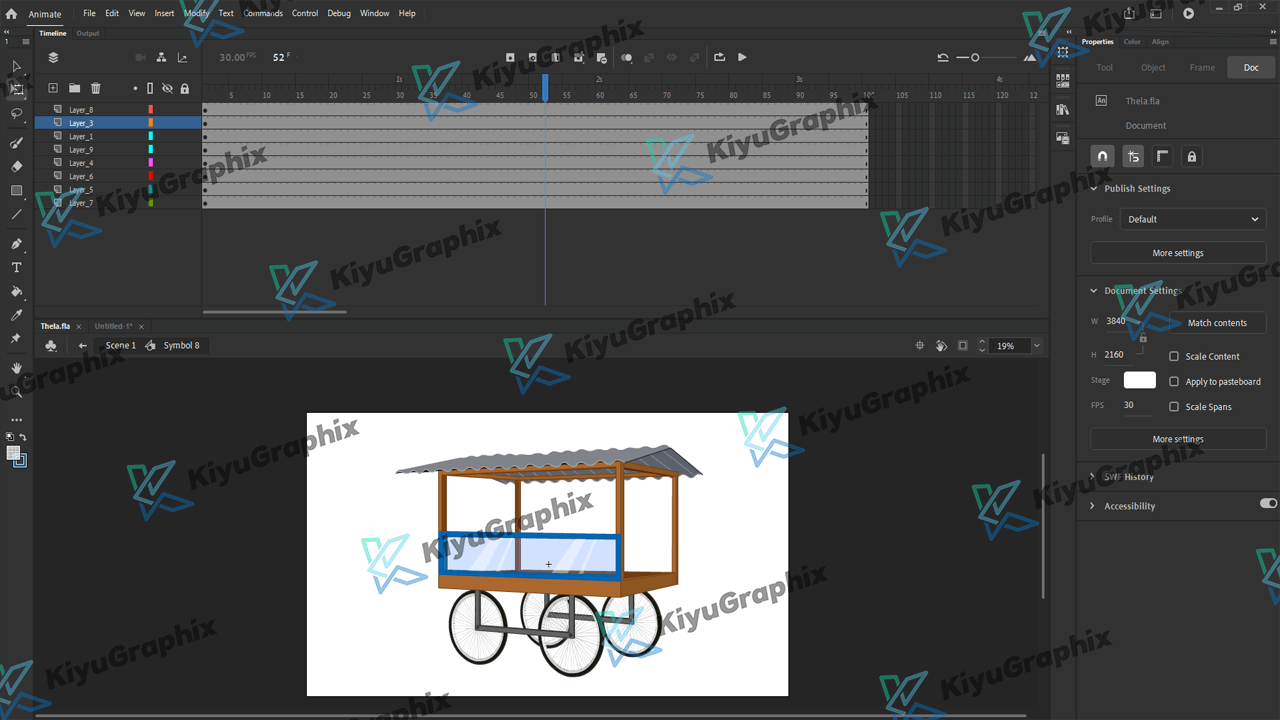1280x720 pixels.
Task: Click the back arrow beside Scene 1
Action: pyautogui.click(x=83, y=345)
